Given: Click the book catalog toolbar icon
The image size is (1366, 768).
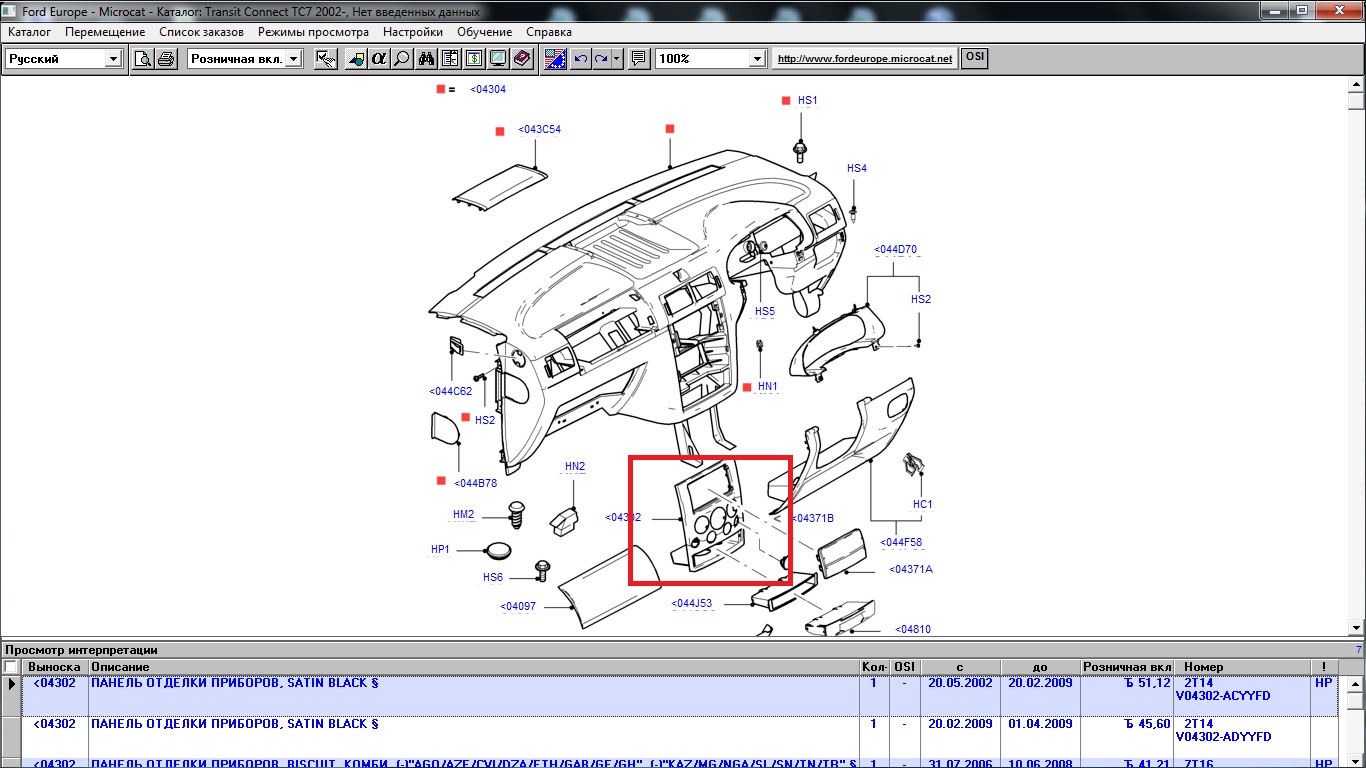Looking at the screenshot, I should pyautogui.click(x=521, y=59).
